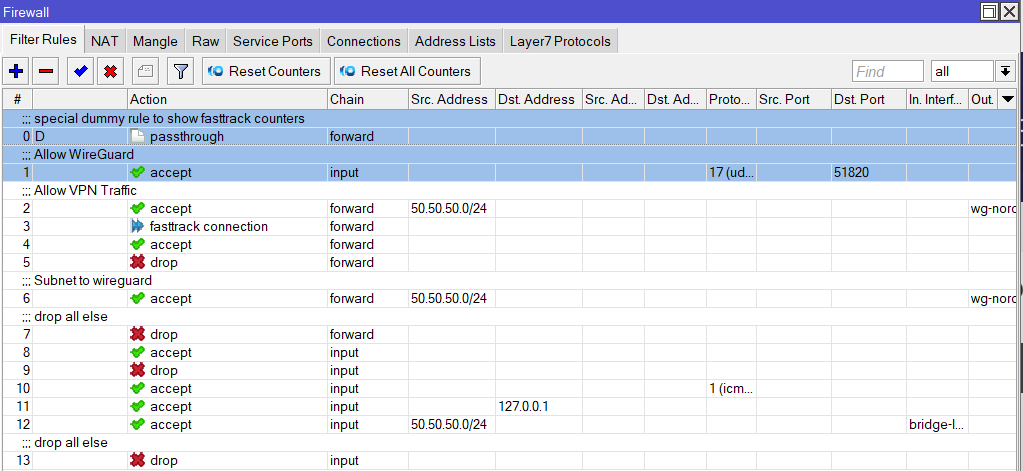Select the 'Allow VPN Traffic' comment row
1023x471 pixels.
(509, 190)
